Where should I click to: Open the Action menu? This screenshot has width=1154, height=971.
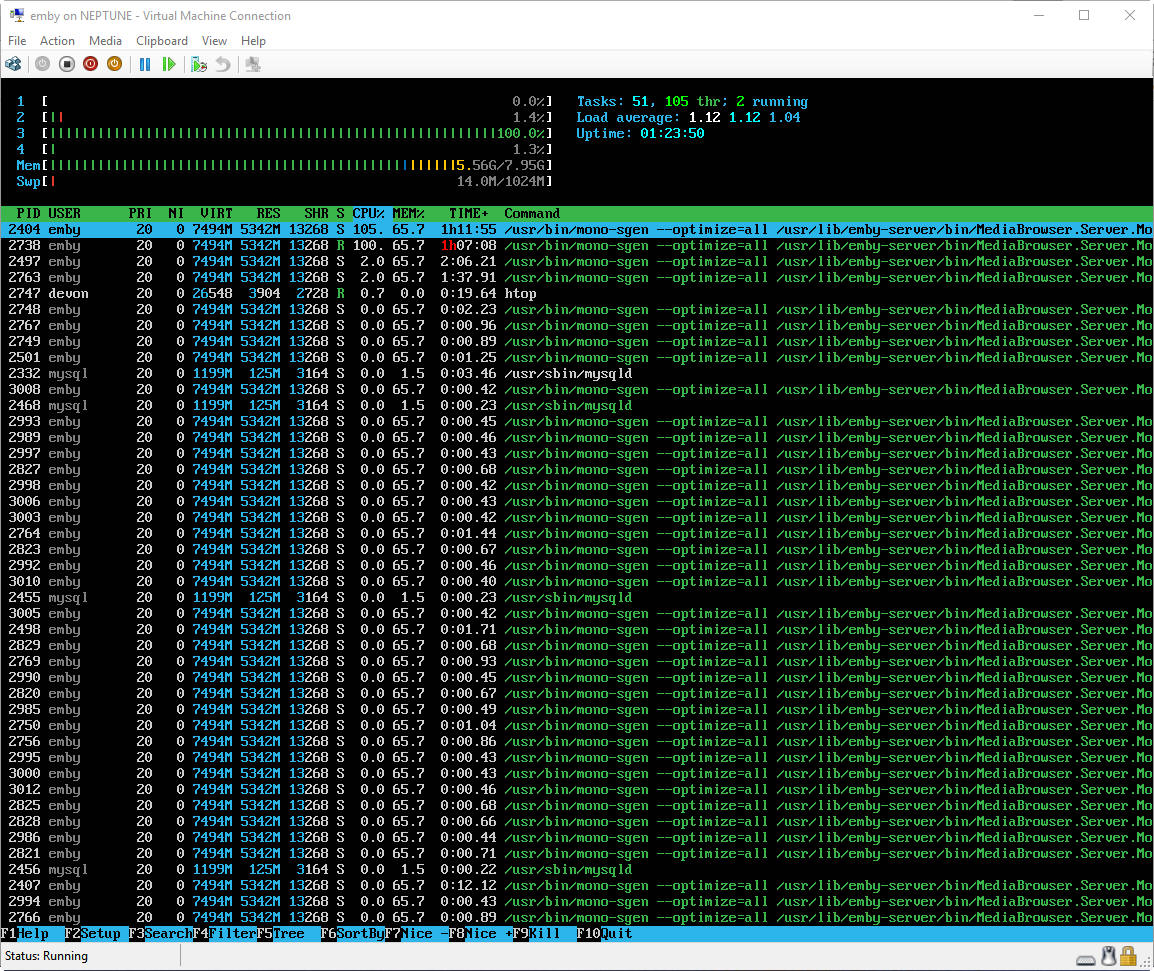click(x=57, y=41)
